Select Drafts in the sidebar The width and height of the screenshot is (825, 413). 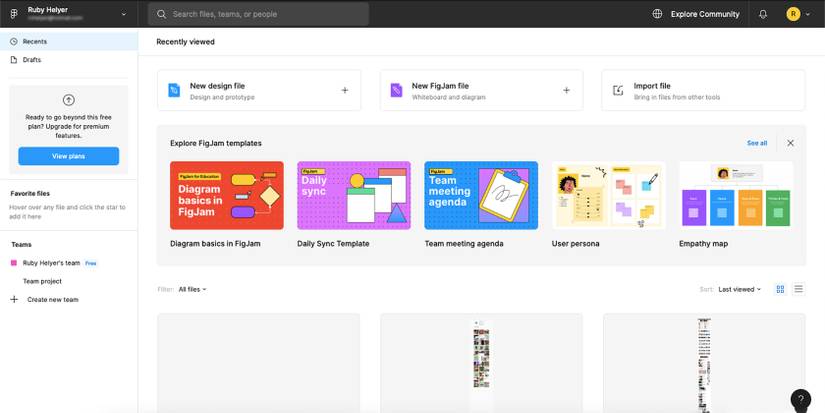[x=69, y=60]
